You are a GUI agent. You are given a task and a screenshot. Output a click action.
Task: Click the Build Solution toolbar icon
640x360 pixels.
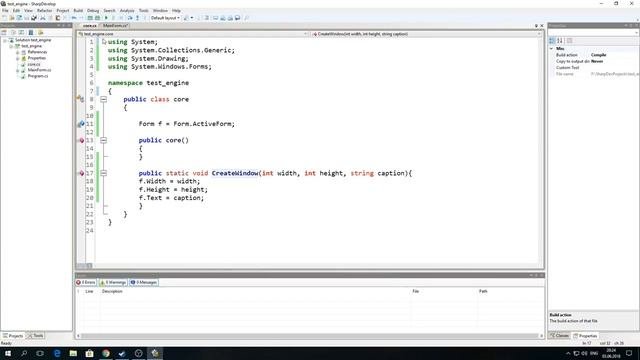tap(90, 18)
